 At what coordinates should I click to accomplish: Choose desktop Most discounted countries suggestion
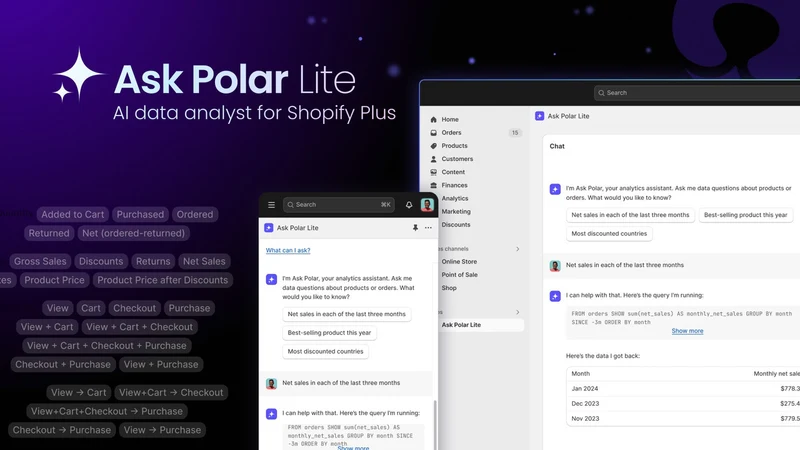pos(609,234)
